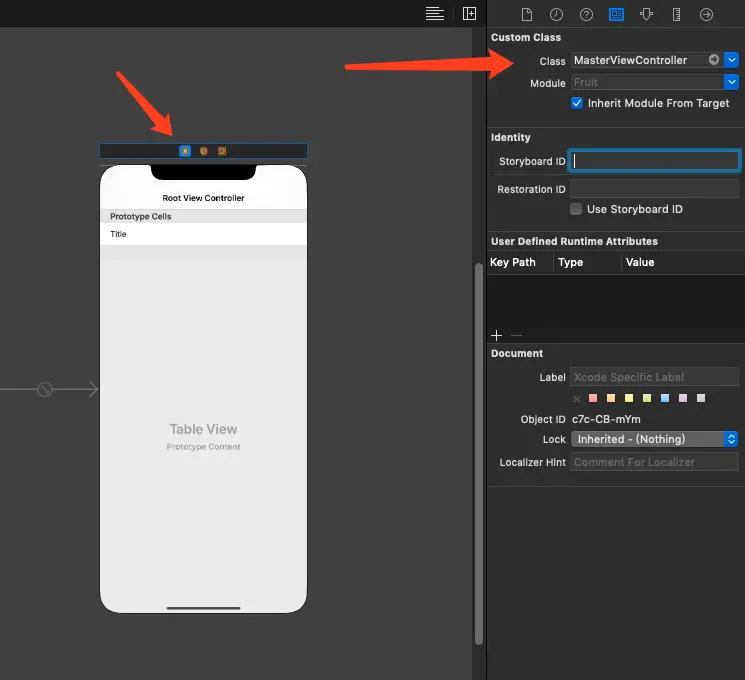Choose the gray label color swatch
745x680 pixels.
point(701,398)
